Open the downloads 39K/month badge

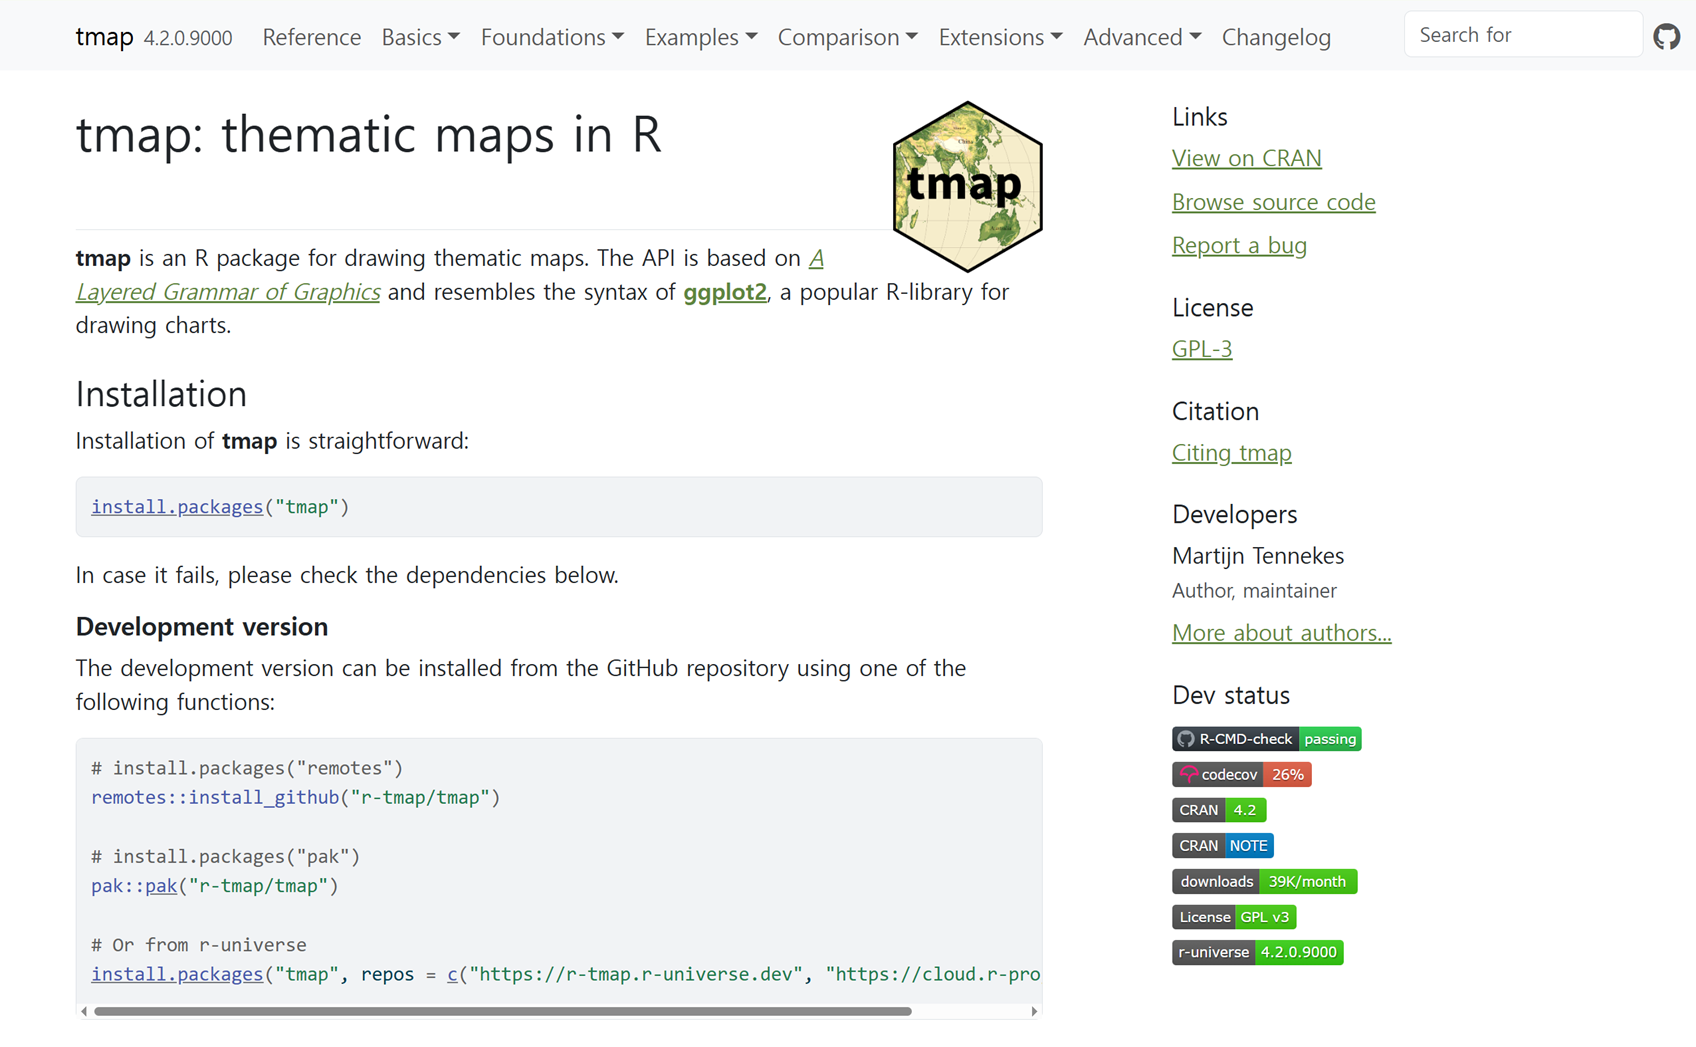click(x=1264, y=881)
